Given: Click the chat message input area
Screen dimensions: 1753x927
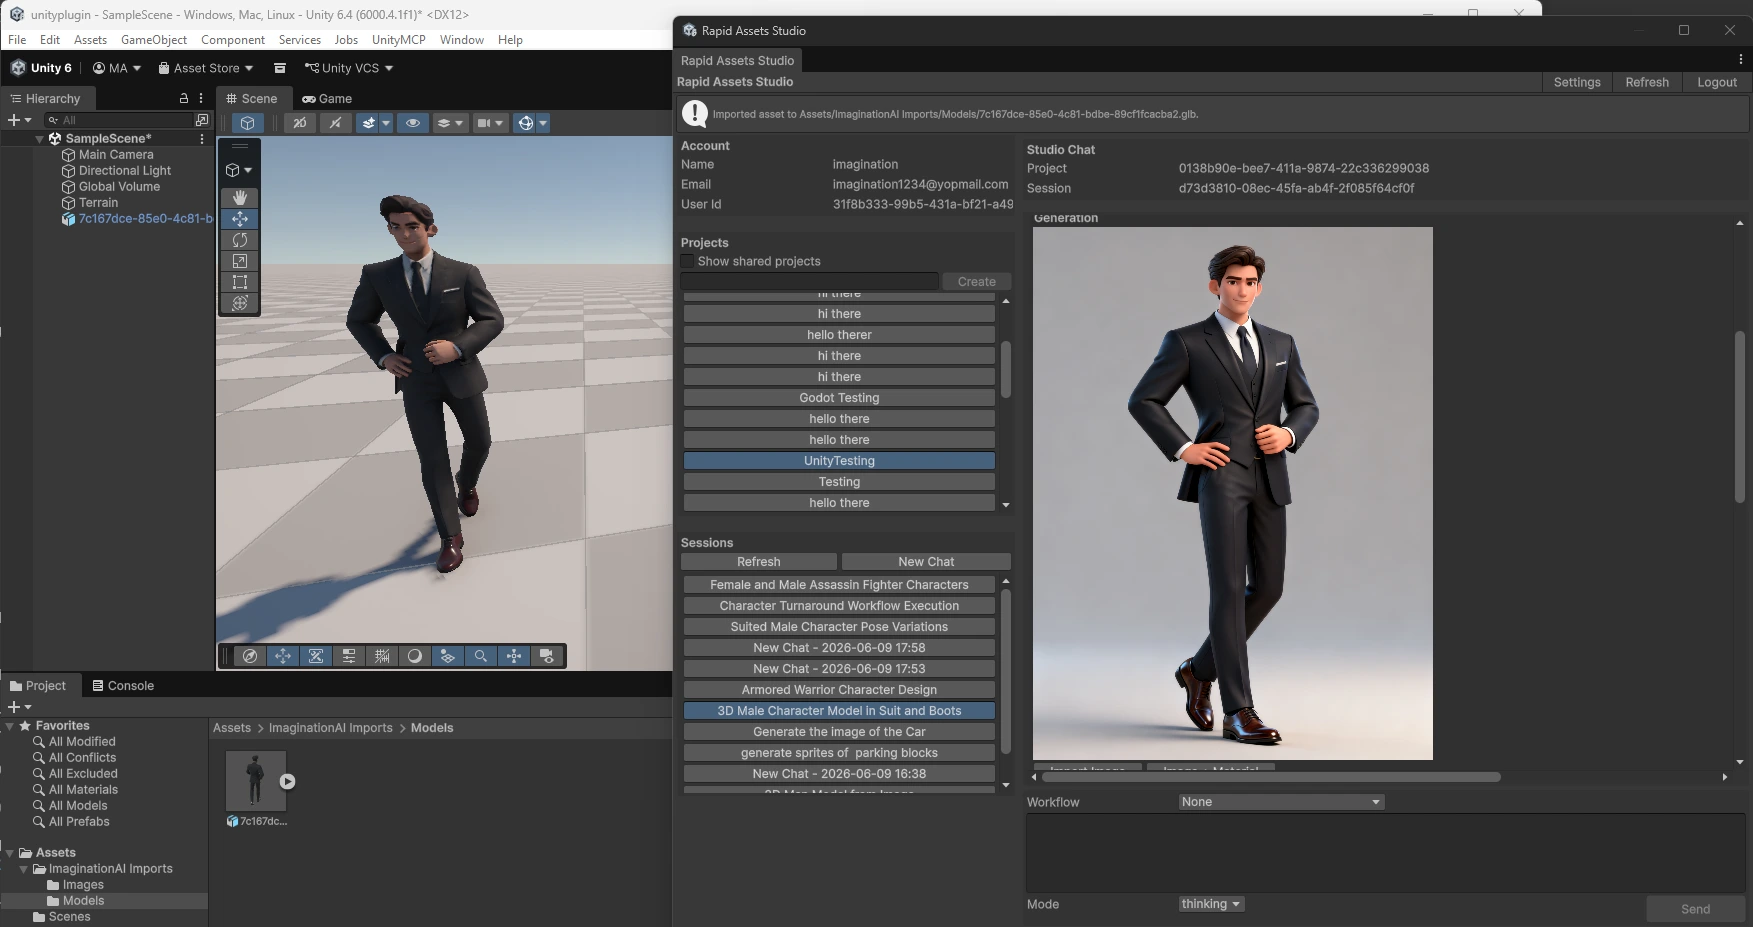Looking at the screenshot, I should 1386,852.
